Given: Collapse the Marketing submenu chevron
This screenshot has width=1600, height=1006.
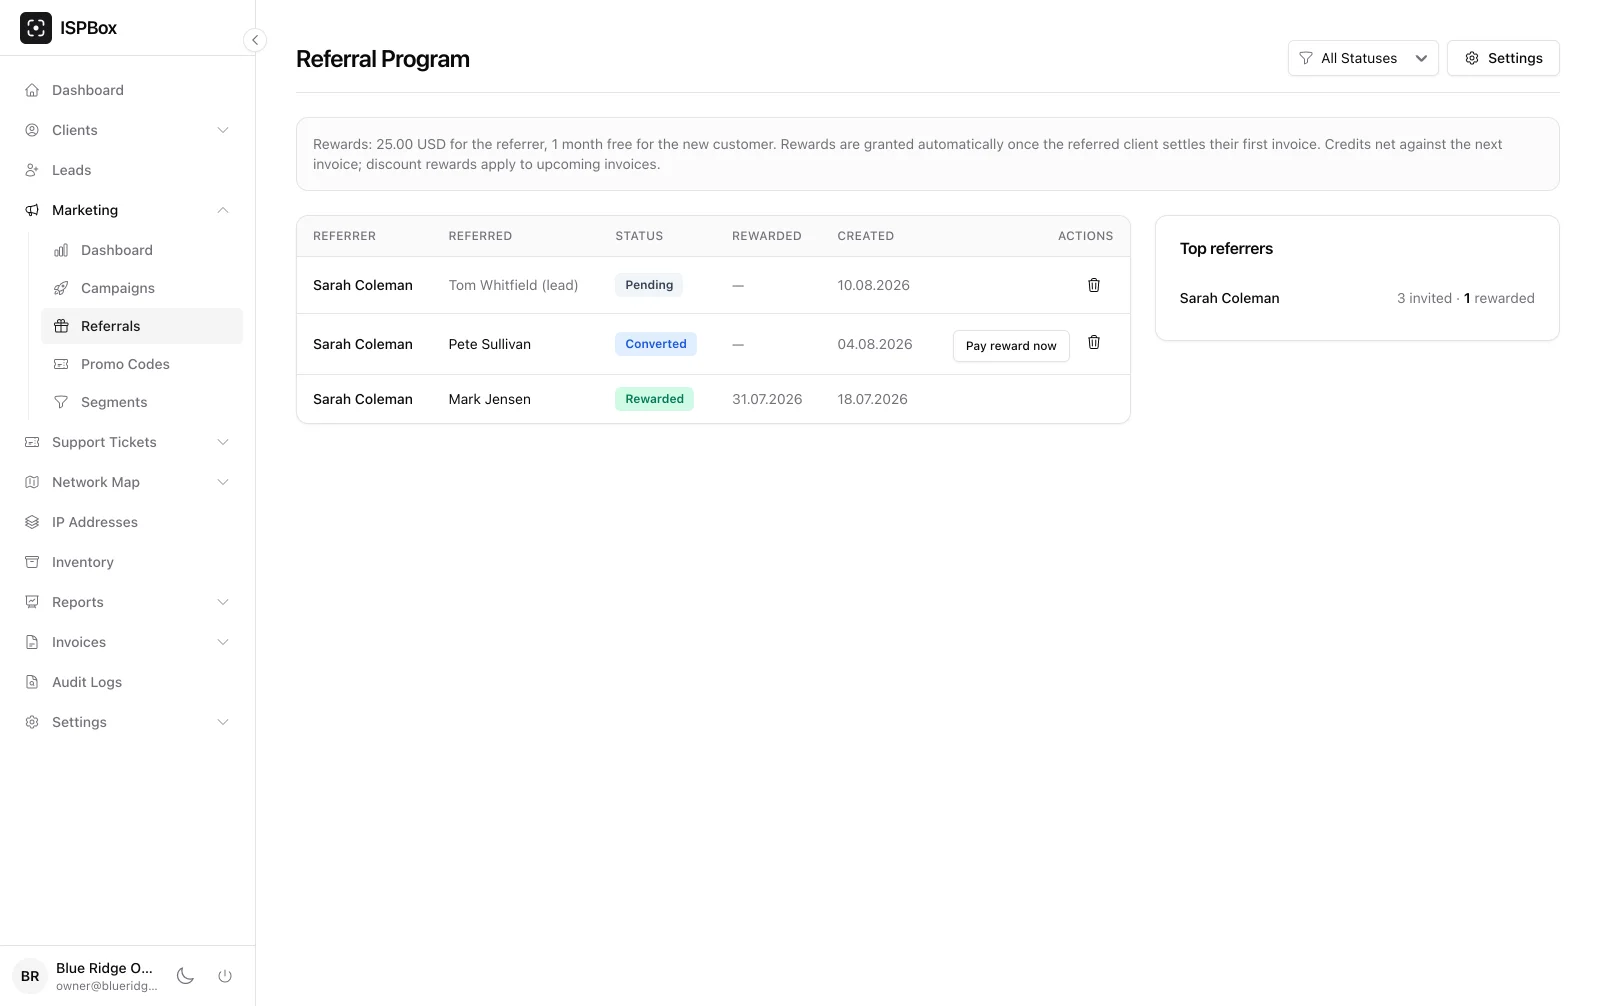Looking at the screenshot, I should 223,210.
